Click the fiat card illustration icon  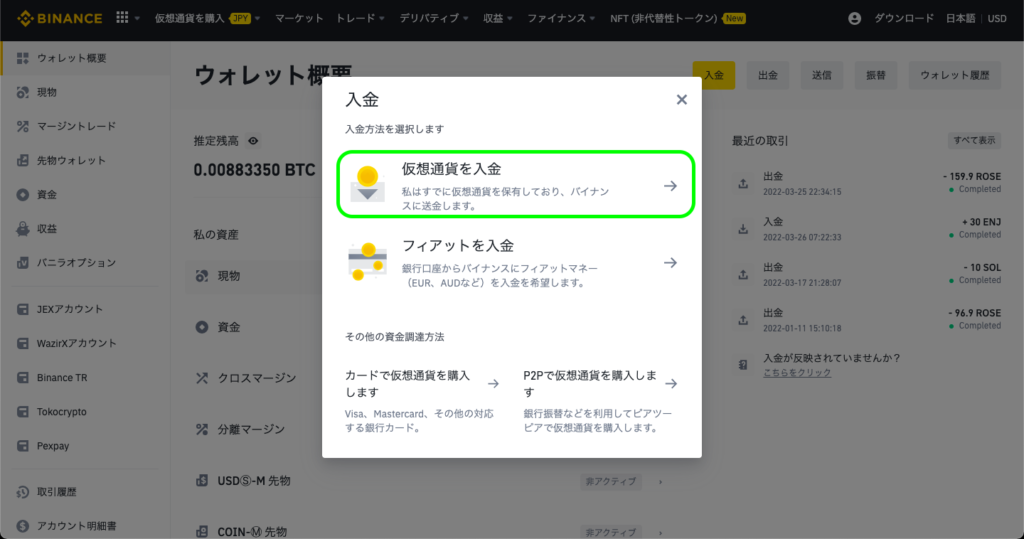(367, 262)
